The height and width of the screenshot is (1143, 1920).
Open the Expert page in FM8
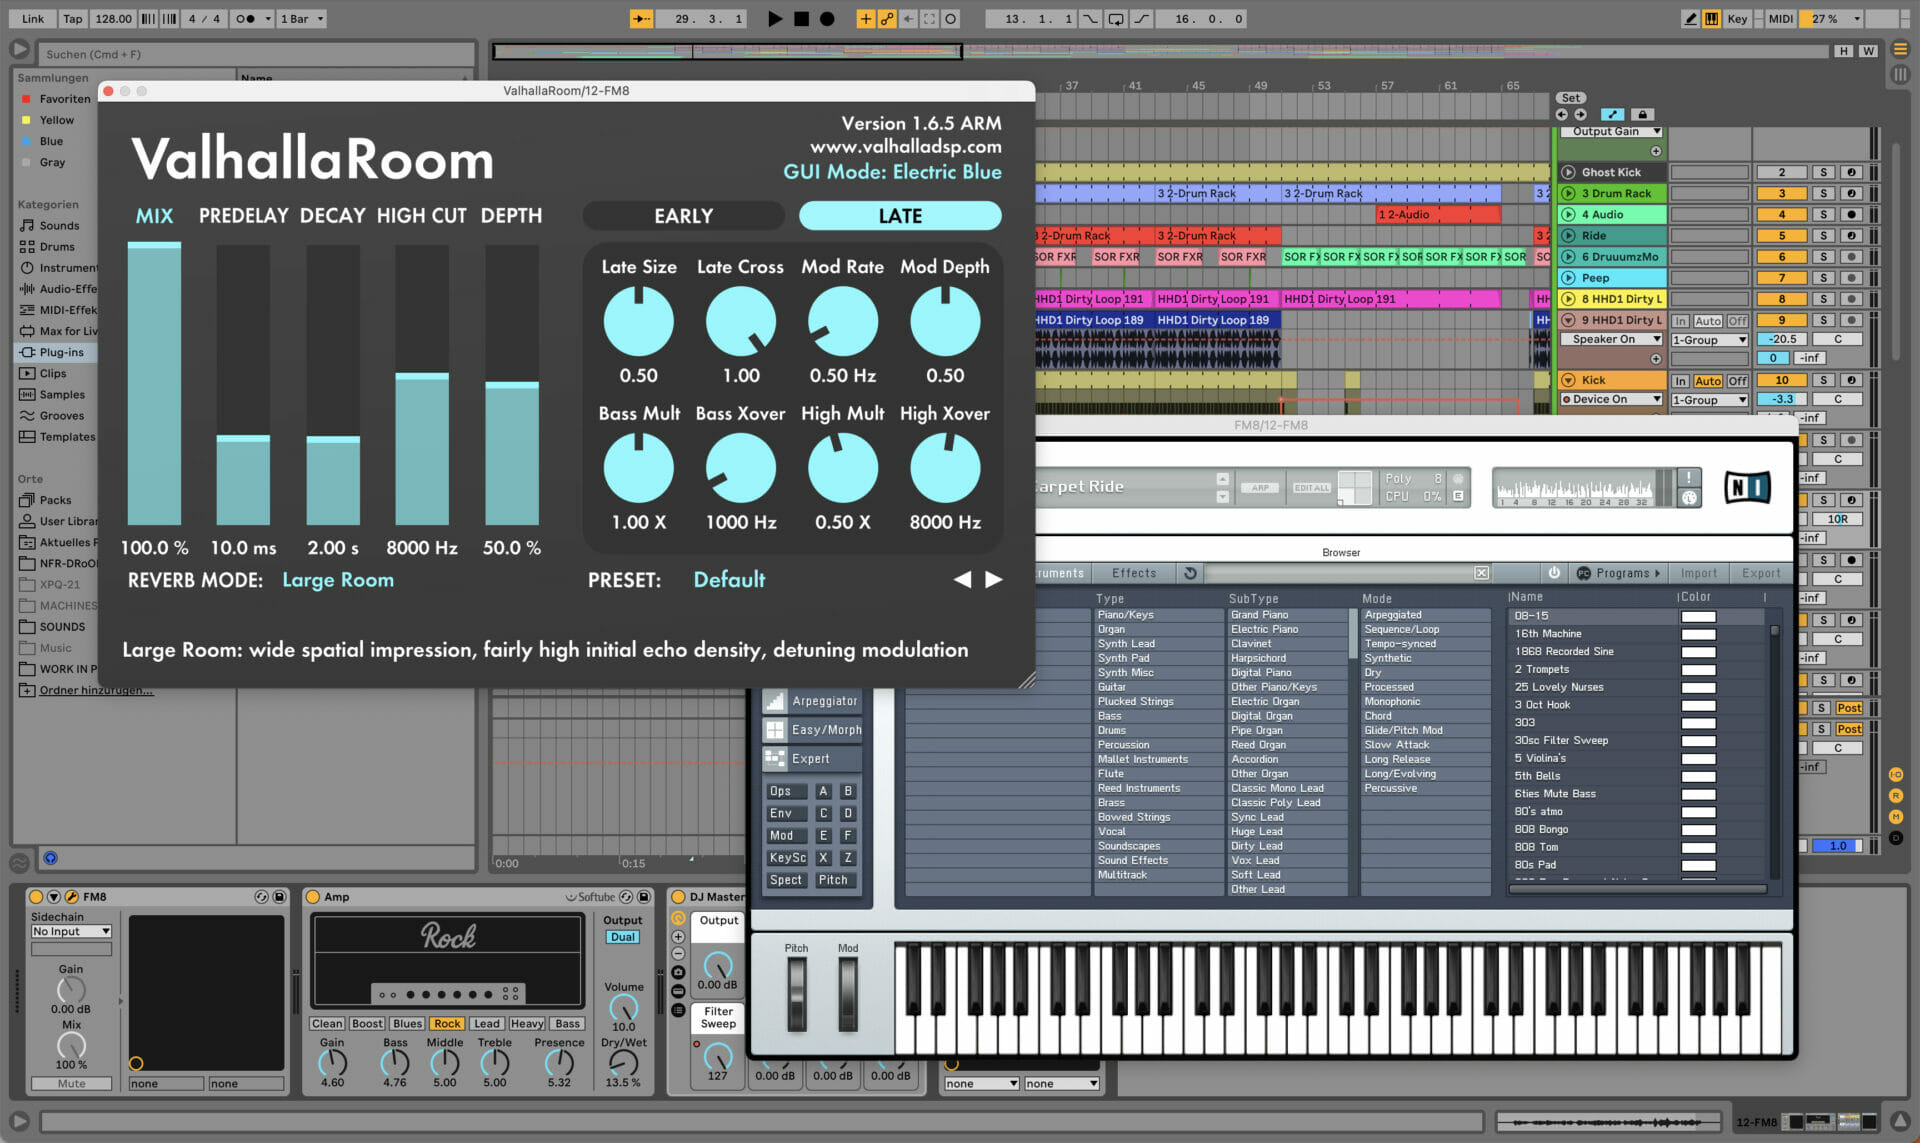click(812, 759)
